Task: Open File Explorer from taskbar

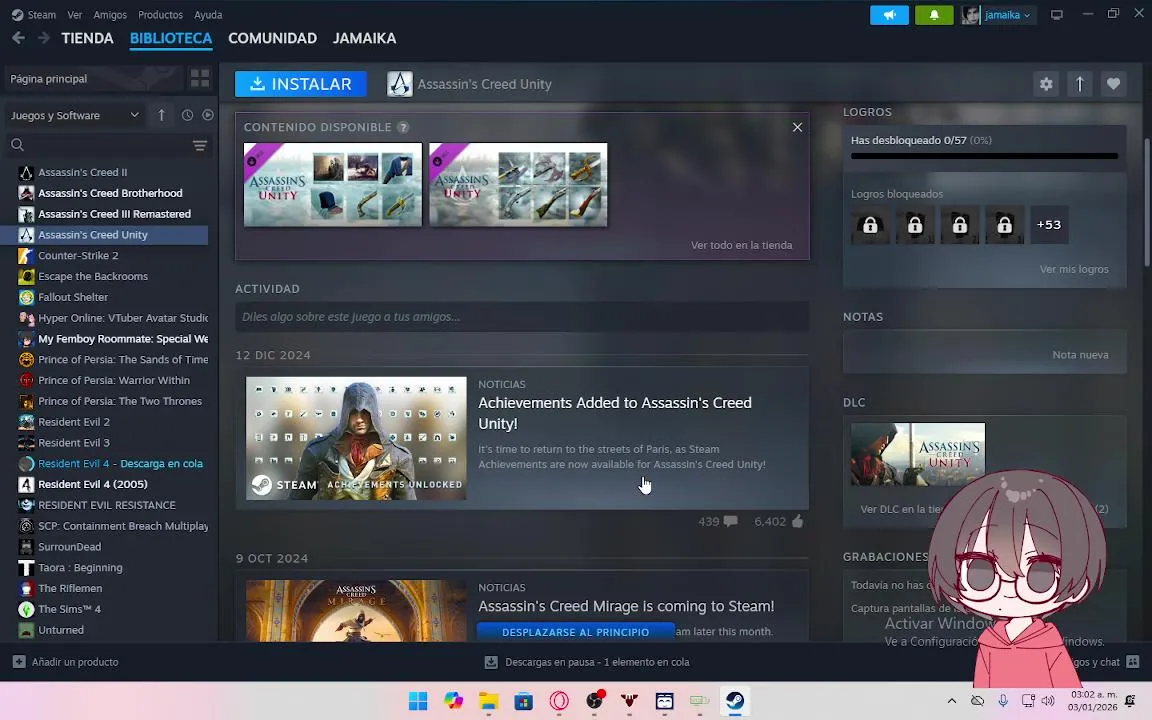Action: pos(489,701)
